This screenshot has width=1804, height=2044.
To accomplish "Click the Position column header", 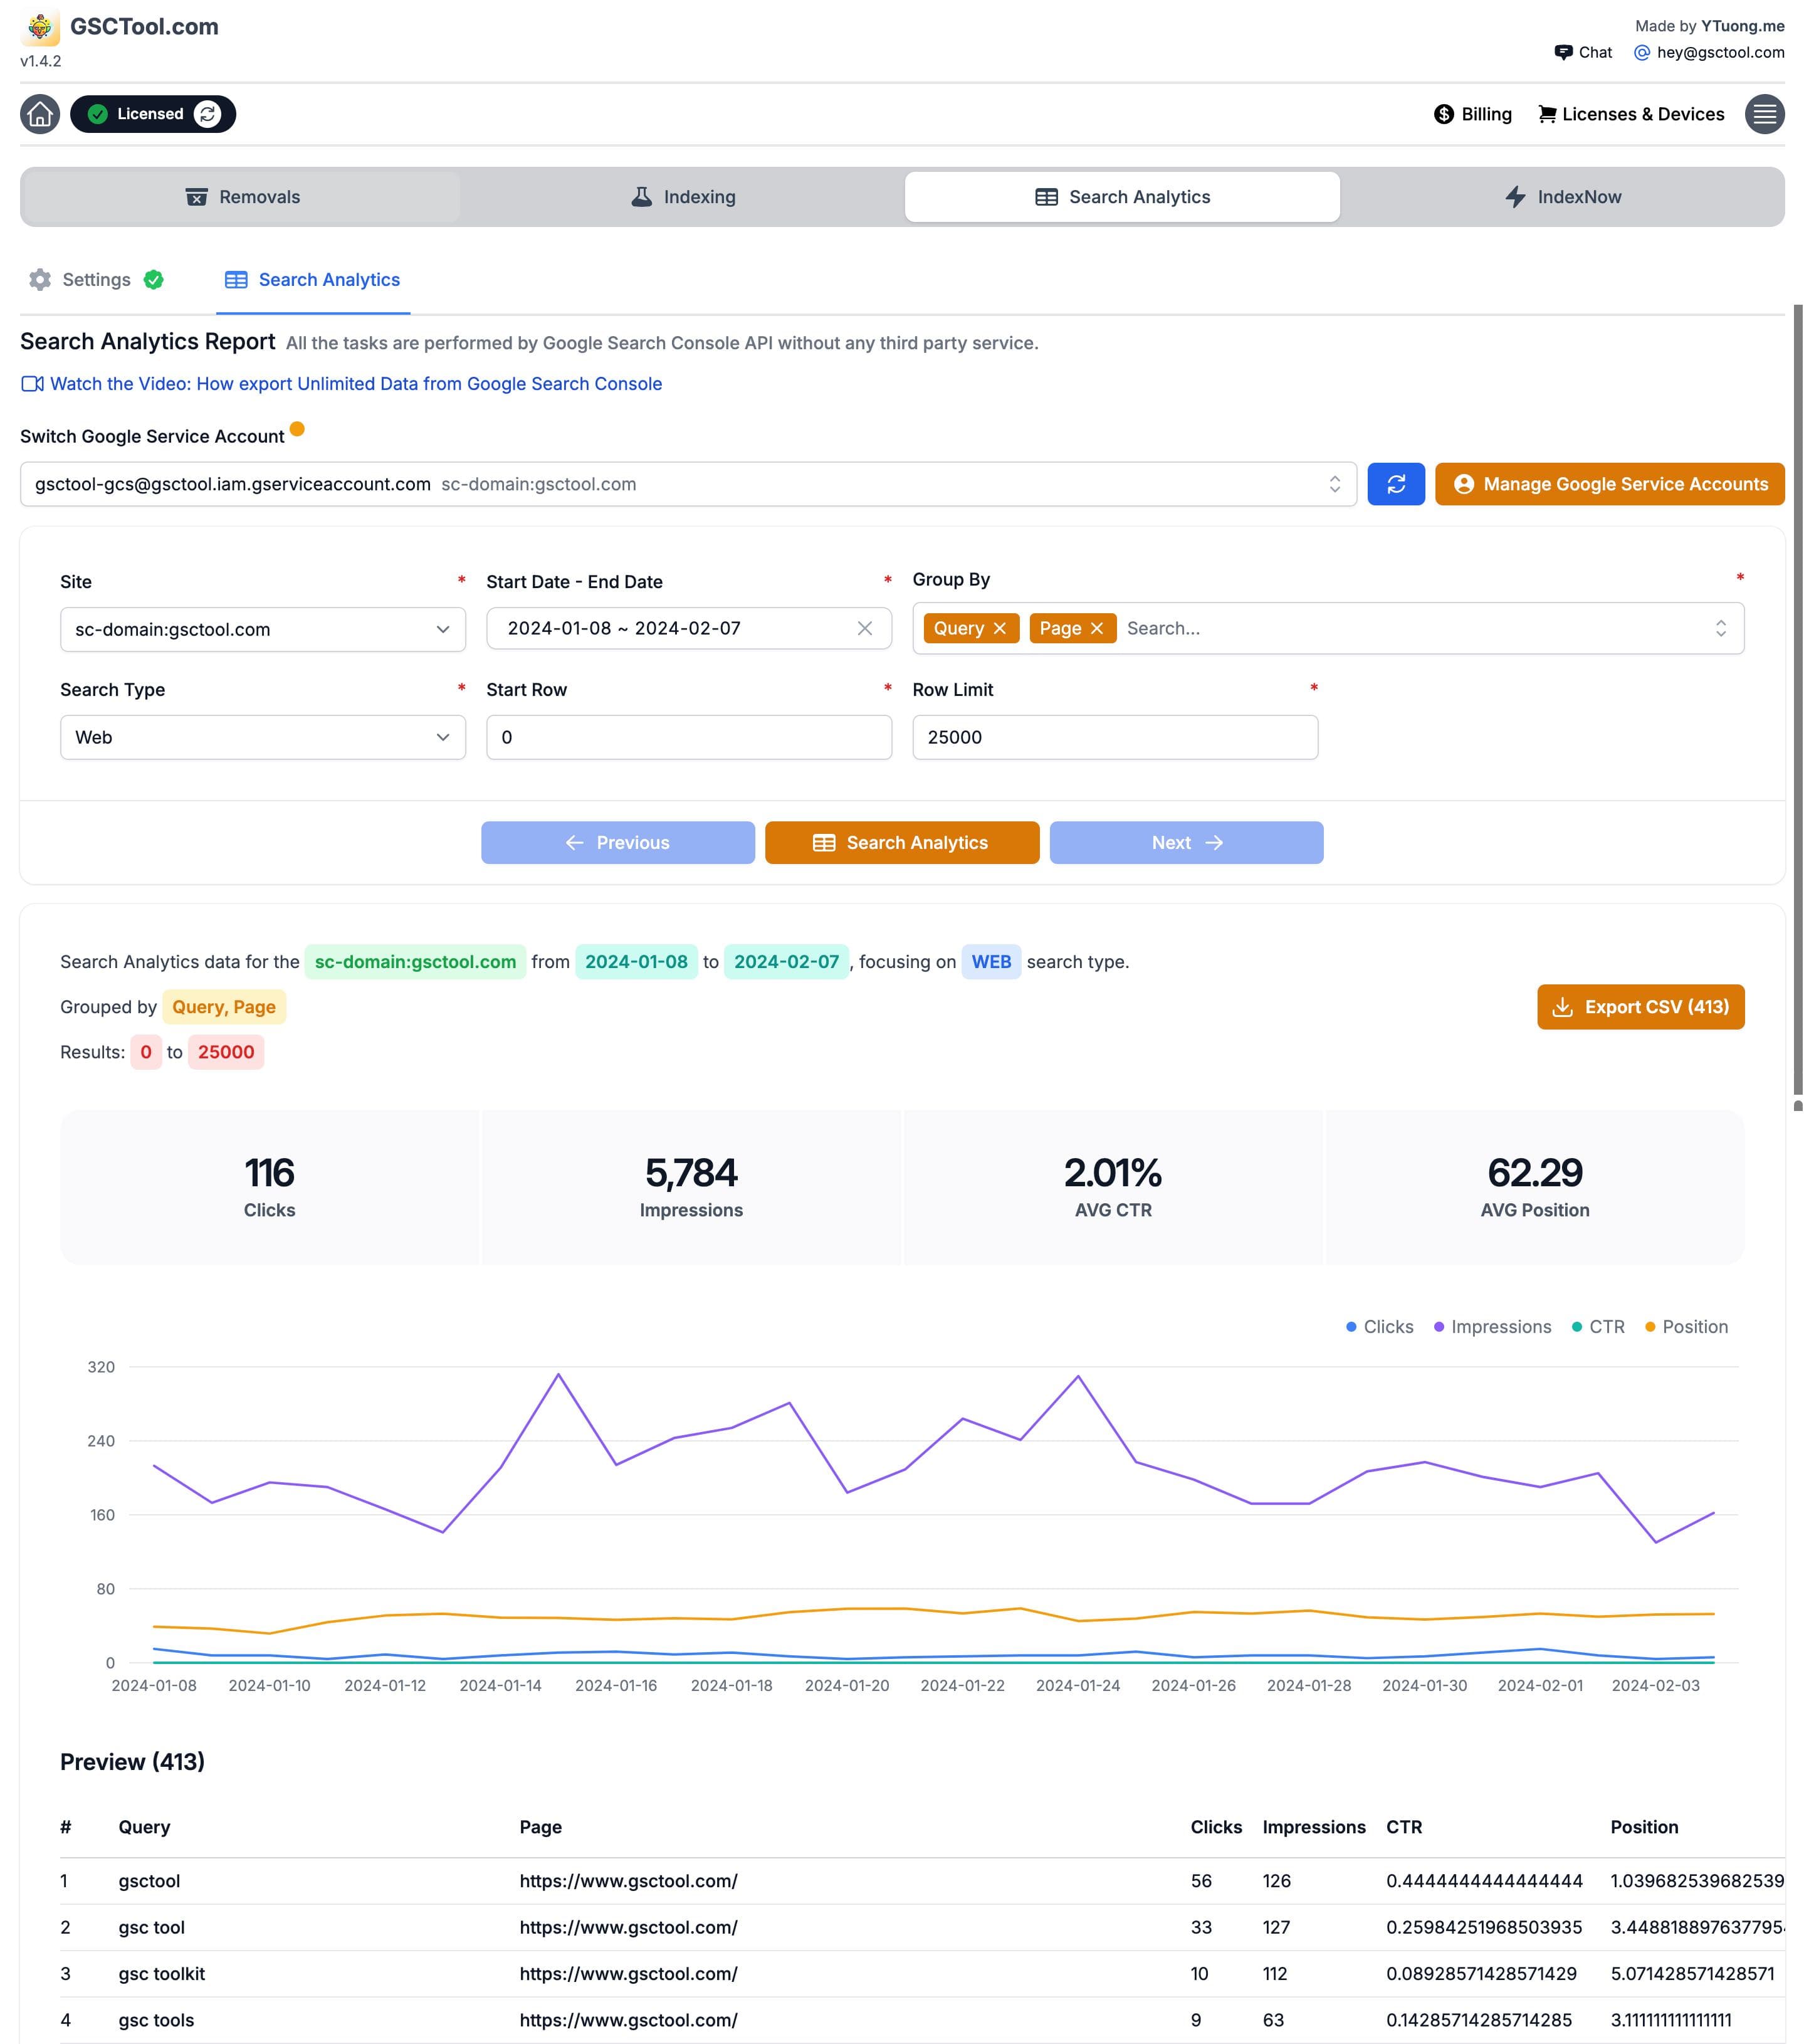I will [1644, 1827].
